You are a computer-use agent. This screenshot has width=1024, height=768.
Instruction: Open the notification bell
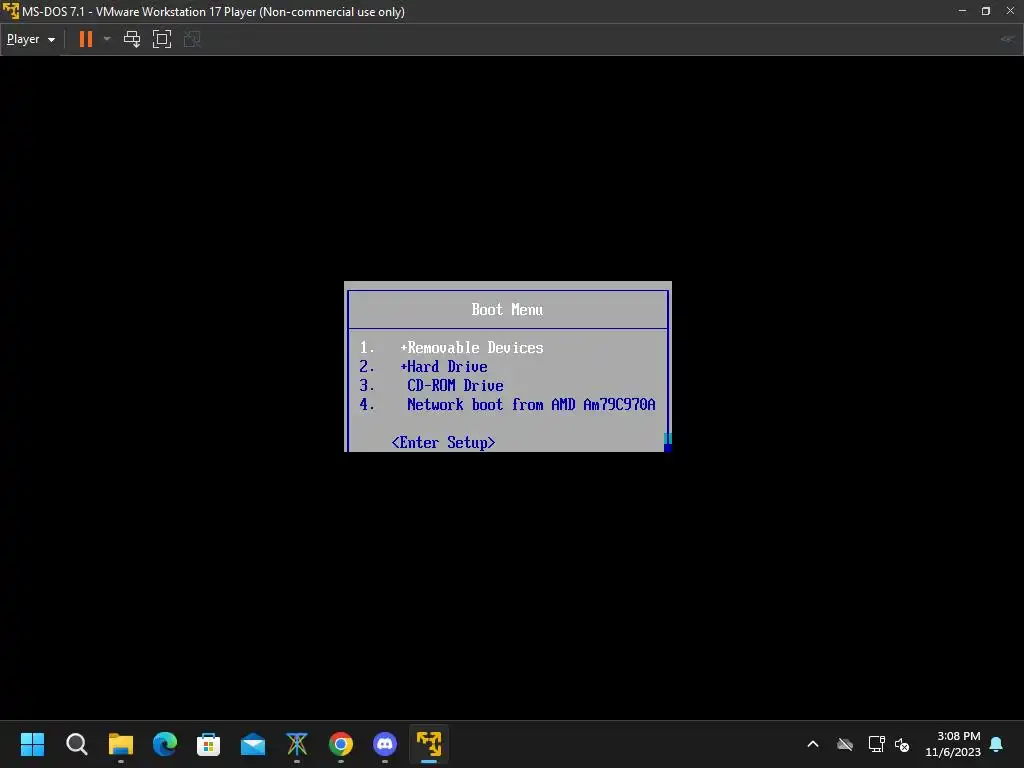pos(997,744)
